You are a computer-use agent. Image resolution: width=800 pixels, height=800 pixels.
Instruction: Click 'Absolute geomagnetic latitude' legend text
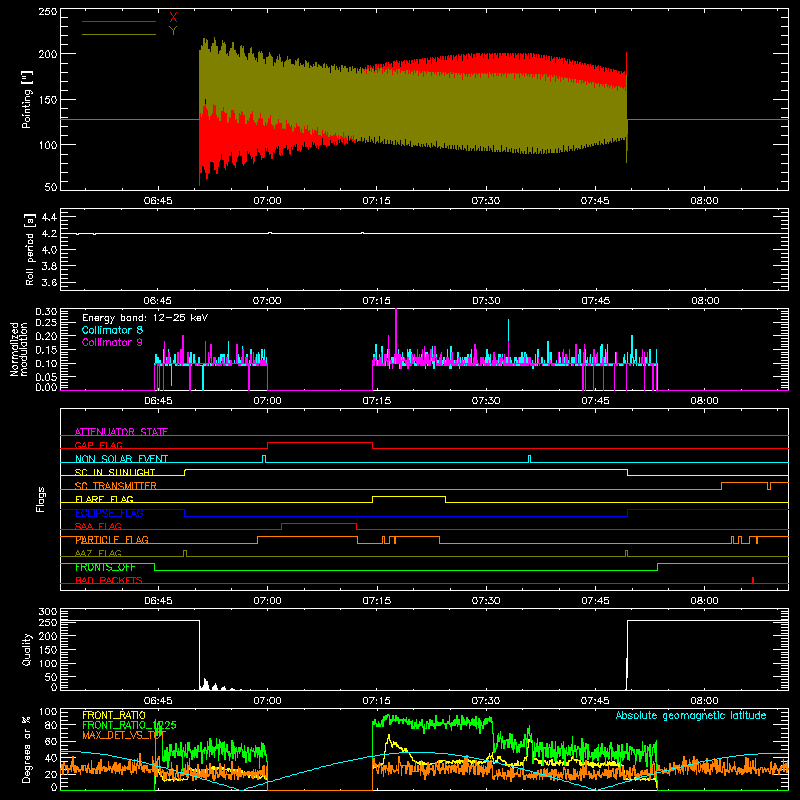(x=691, y=715)
